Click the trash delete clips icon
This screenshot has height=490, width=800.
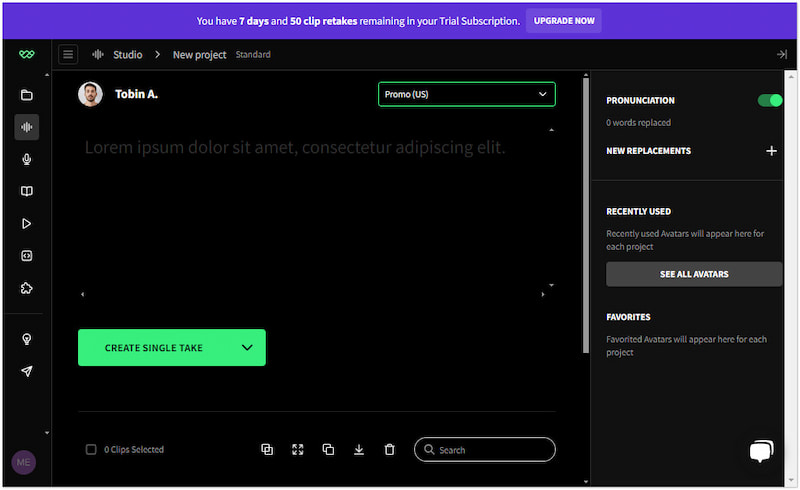coord(390,450)
